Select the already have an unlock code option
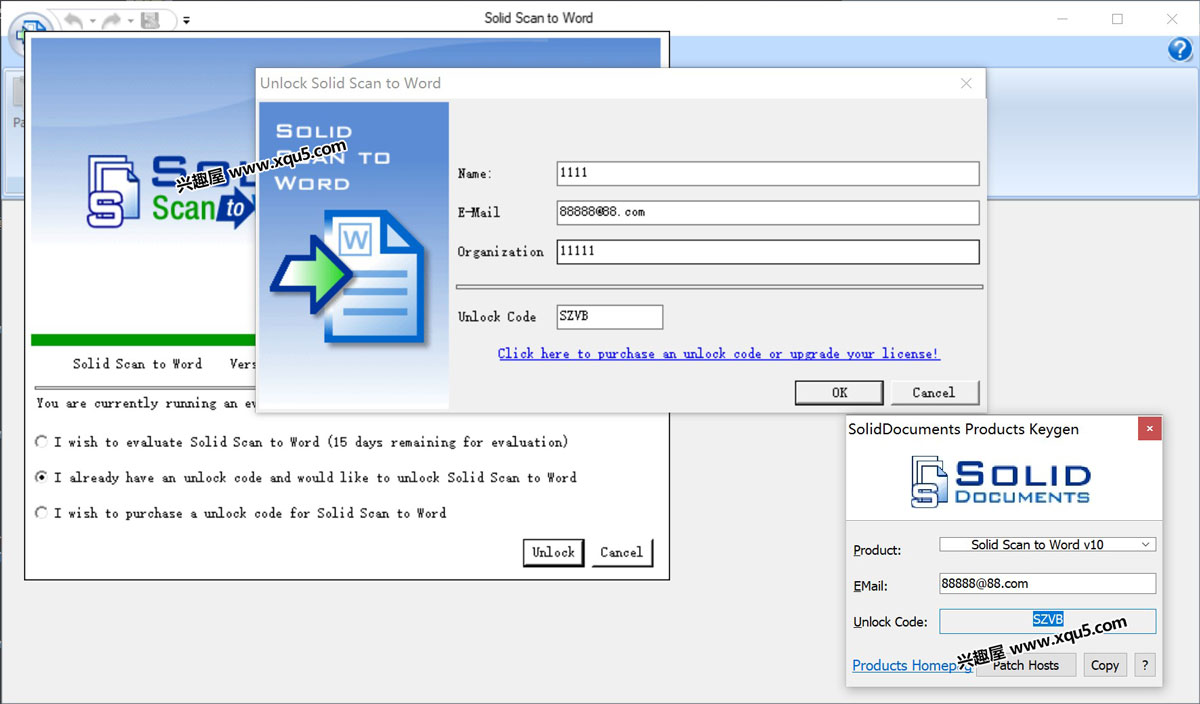The height and width of the screenshot is (704, 1200). (305, 477)
